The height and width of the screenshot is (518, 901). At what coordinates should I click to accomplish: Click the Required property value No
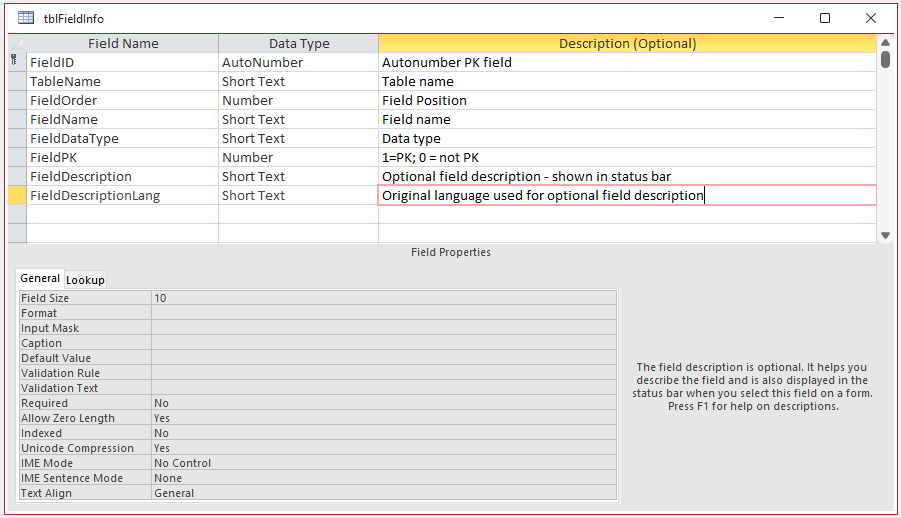(384, 403)
